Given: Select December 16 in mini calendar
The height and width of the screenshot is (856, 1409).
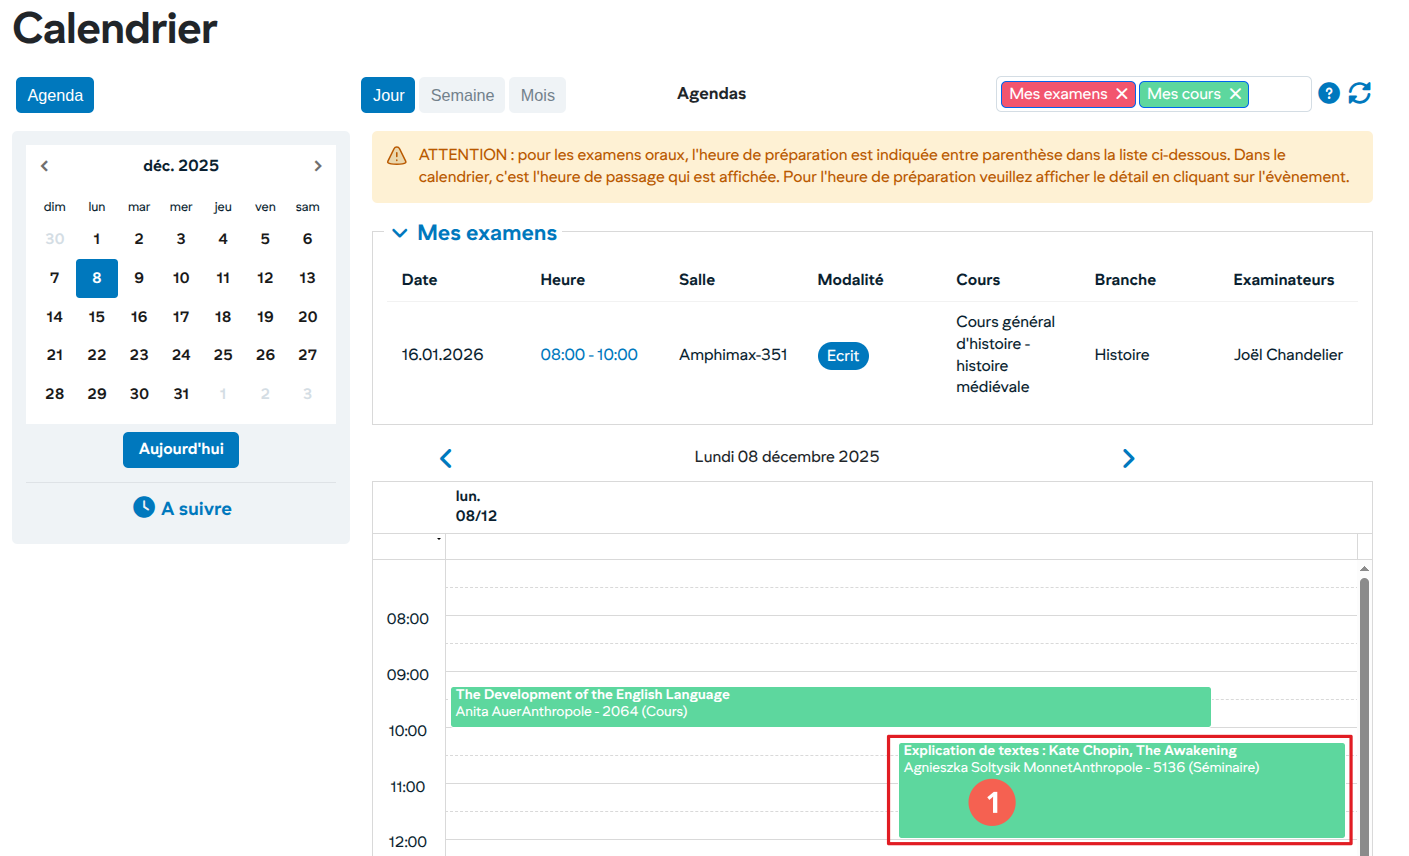Looking at the screenshot, I should click(x=139, y=317).
